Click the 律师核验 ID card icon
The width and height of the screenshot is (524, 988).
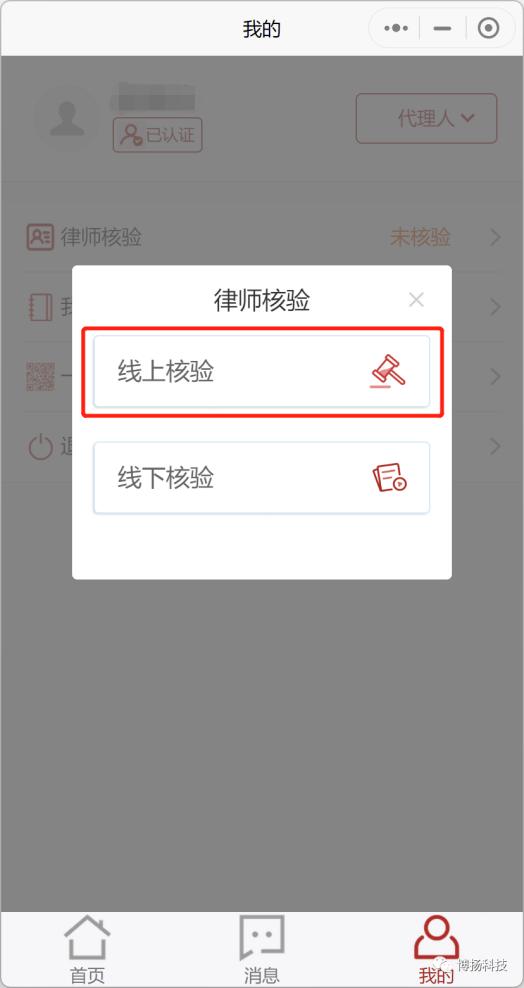[40, 237]
